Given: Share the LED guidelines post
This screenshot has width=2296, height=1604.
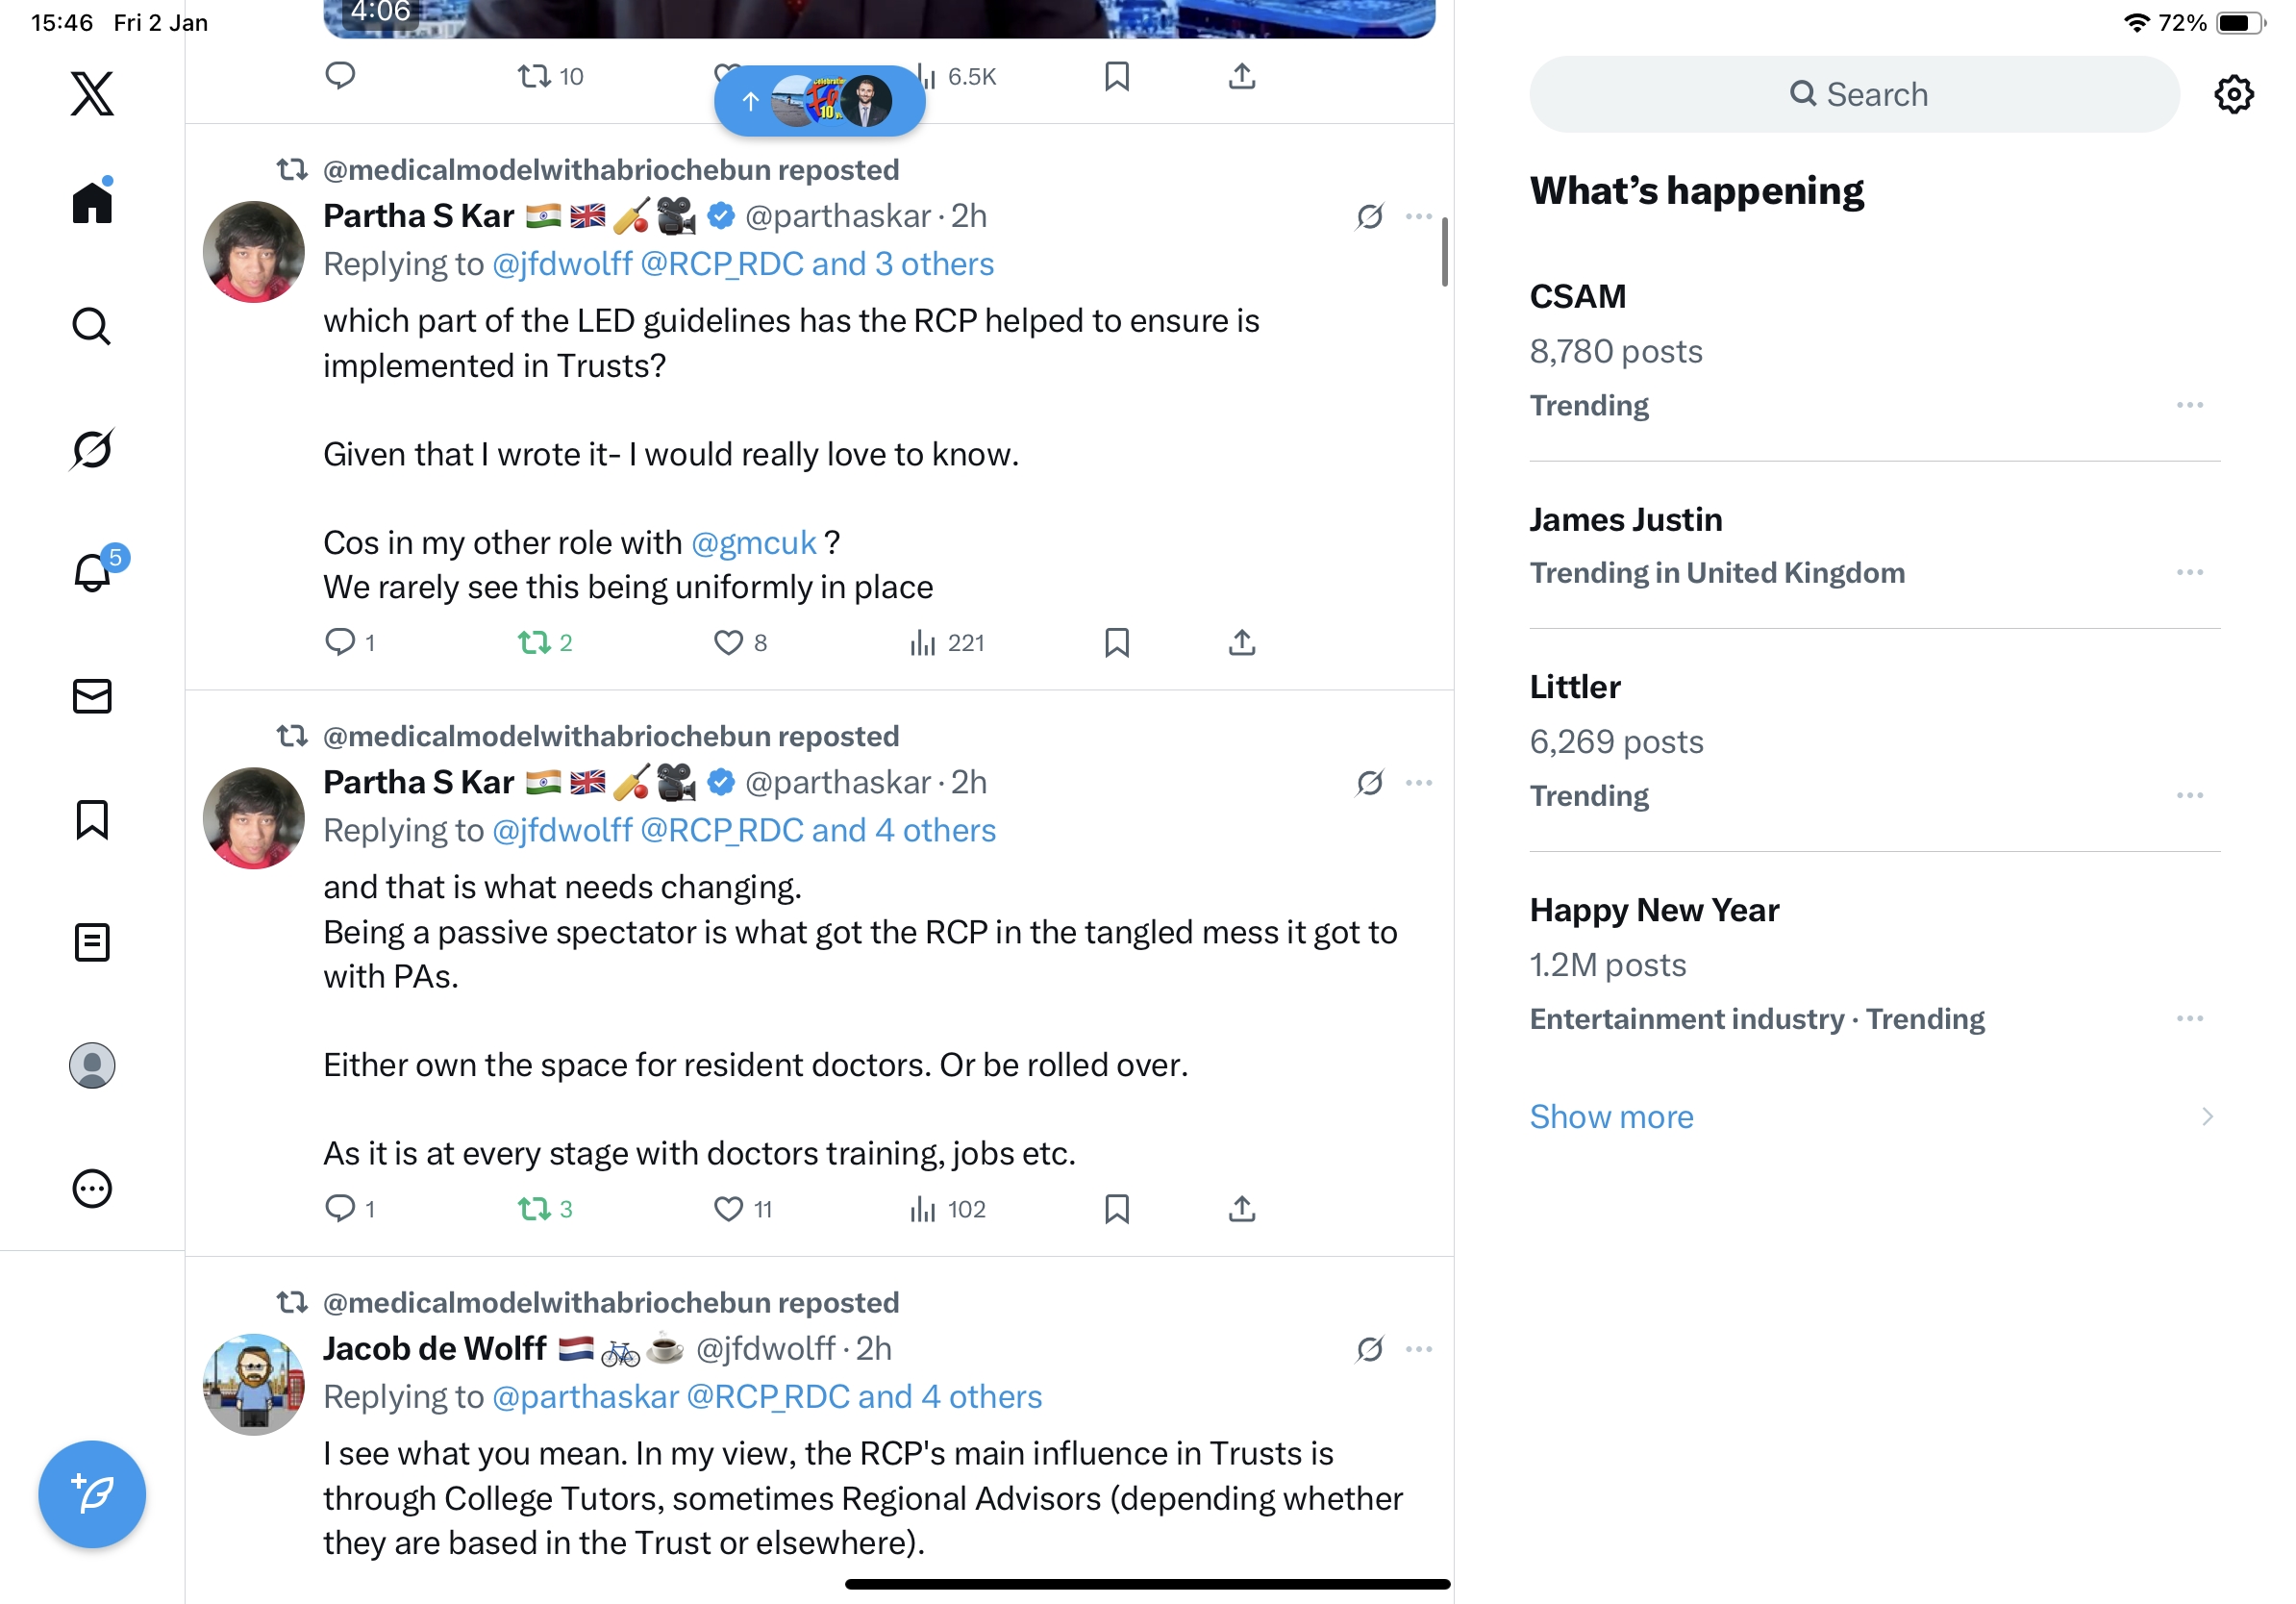Looking at the screenshot, I should point(1242,642).
